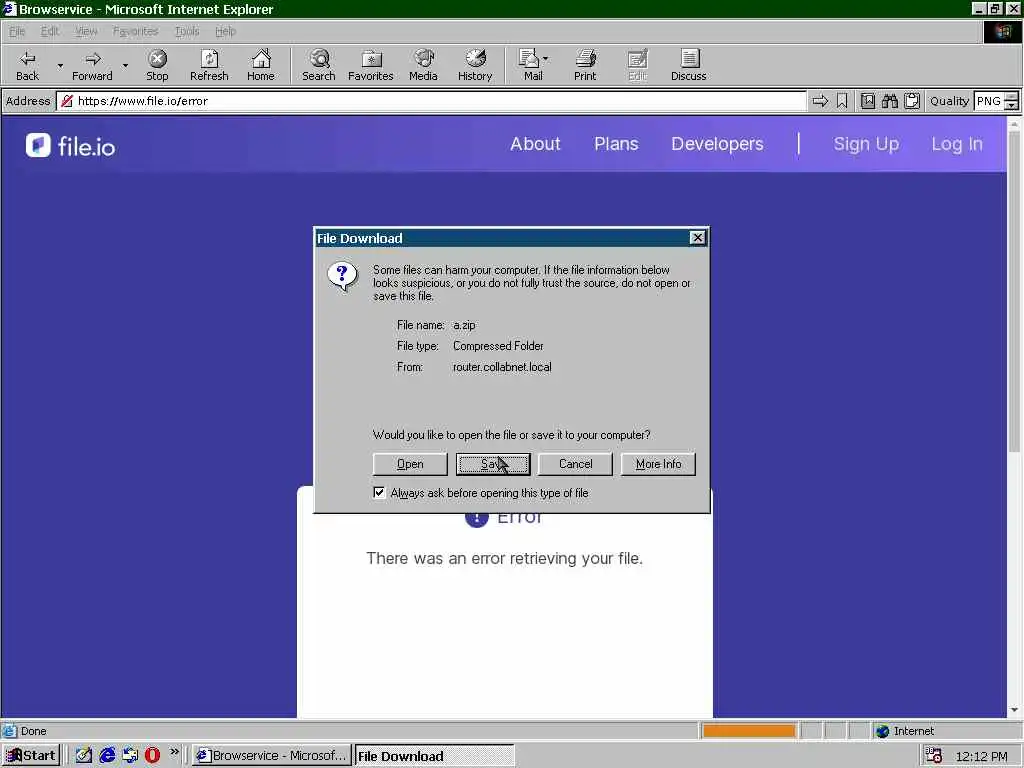This screenshot has height=768, width=1024.
Task: Click the Discuss toolbar icon
Action: pos(688,65)
